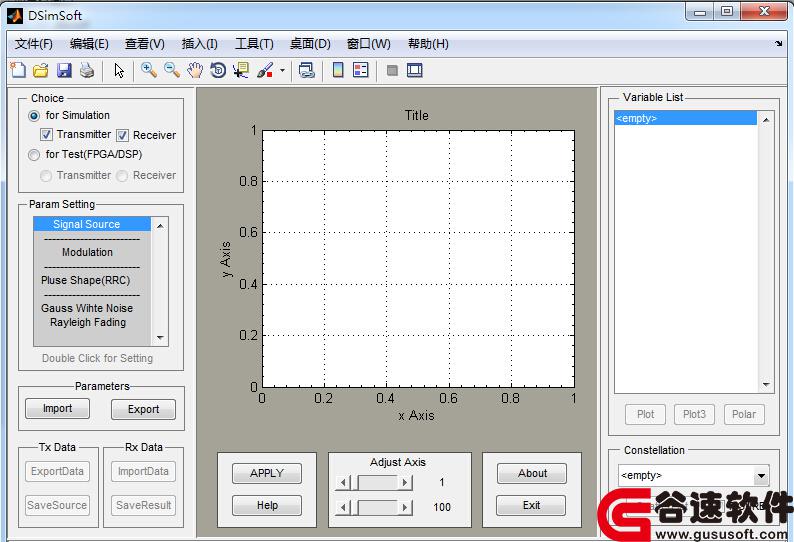Open the 查看(V) menu
The height and width of the screenshot is (542, 794).
click(145, 44)
